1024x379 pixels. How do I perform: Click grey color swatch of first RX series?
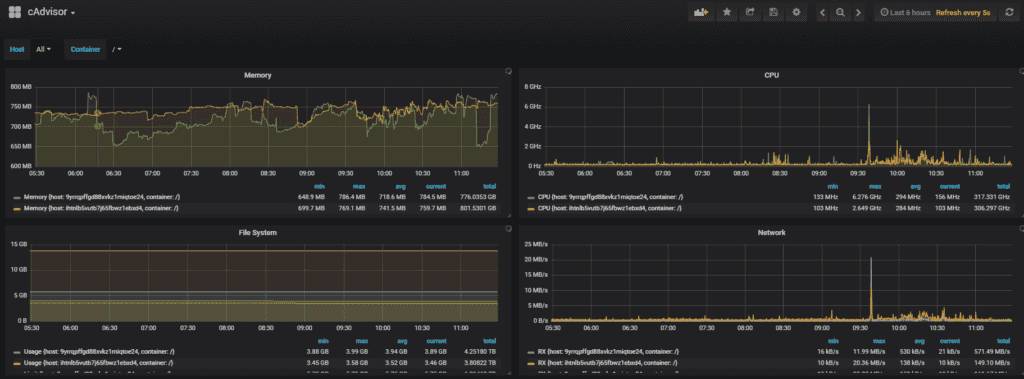click(x=531, y=352)
